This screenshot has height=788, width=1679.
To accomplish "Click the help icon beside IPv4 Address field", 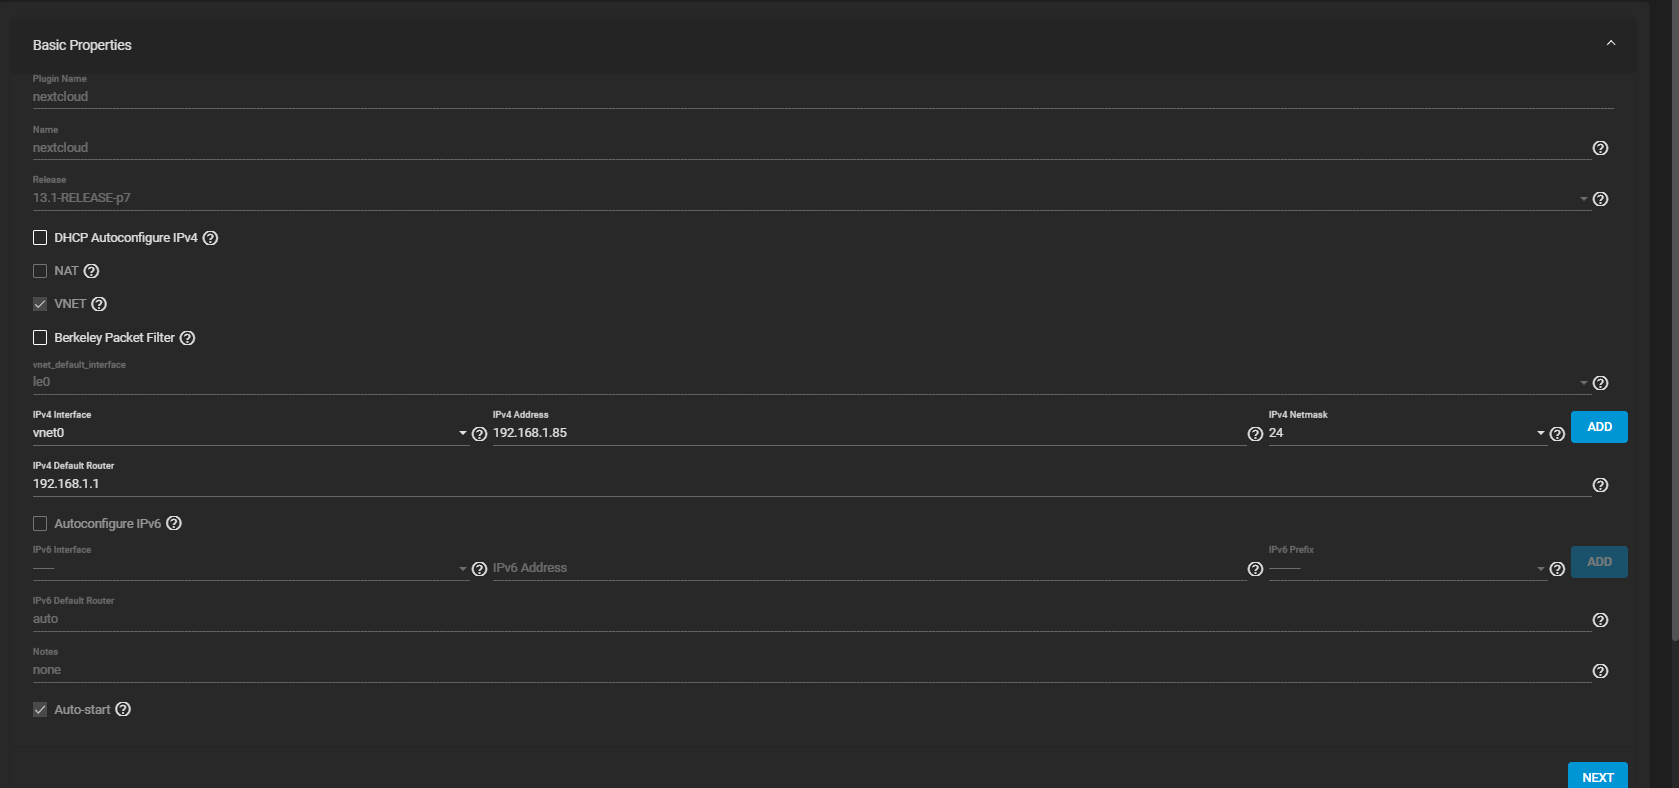I will click(1255, 434).
